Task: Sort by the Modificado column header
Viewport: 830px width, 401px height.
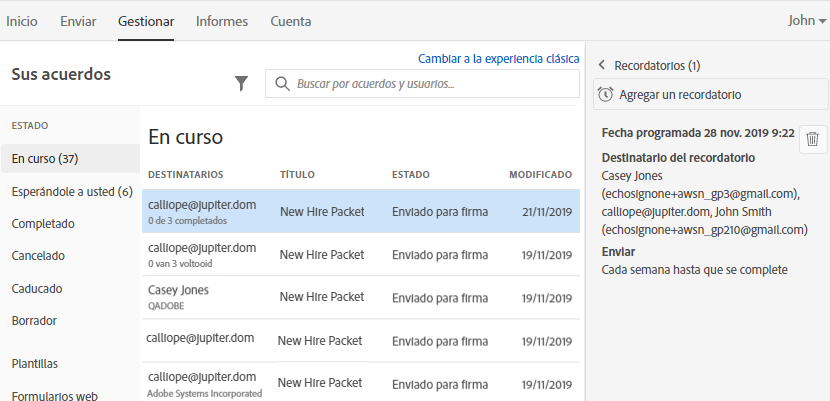Action: click(x=540, y=174)
